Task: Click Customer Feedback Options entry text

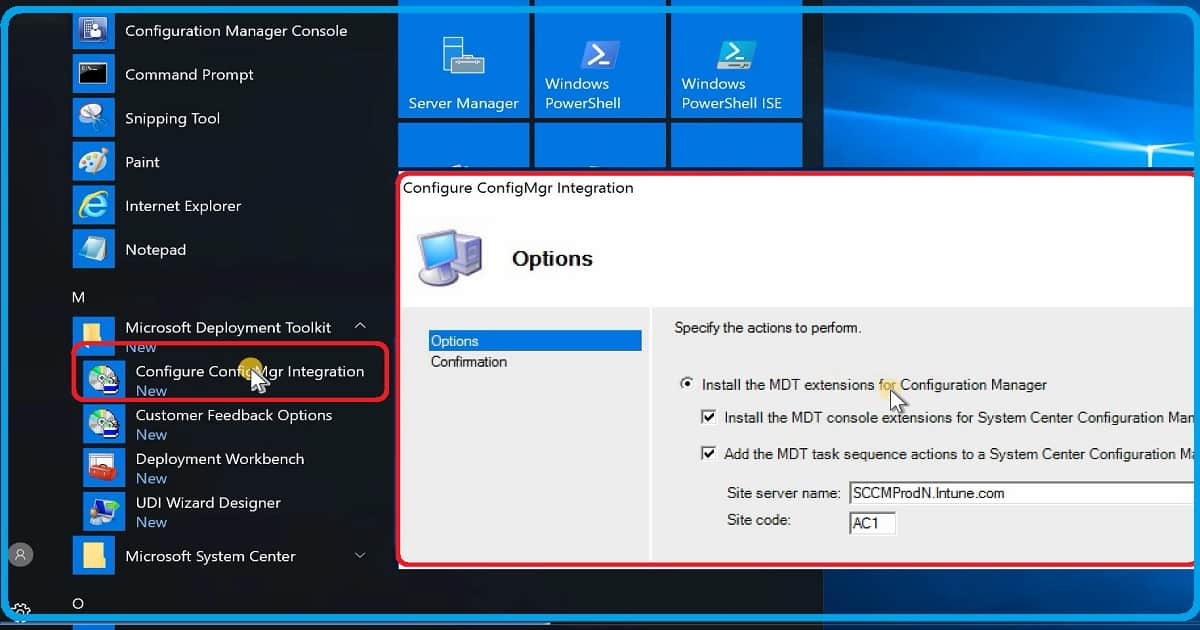Action: coord(234,415)
